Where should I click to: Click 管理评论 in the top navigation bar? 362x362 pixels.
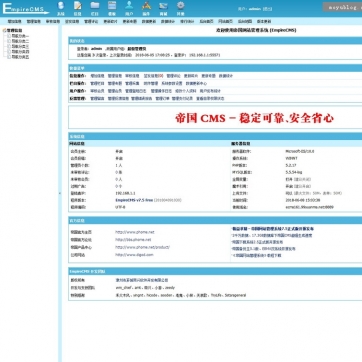click(x=91, y=21)
